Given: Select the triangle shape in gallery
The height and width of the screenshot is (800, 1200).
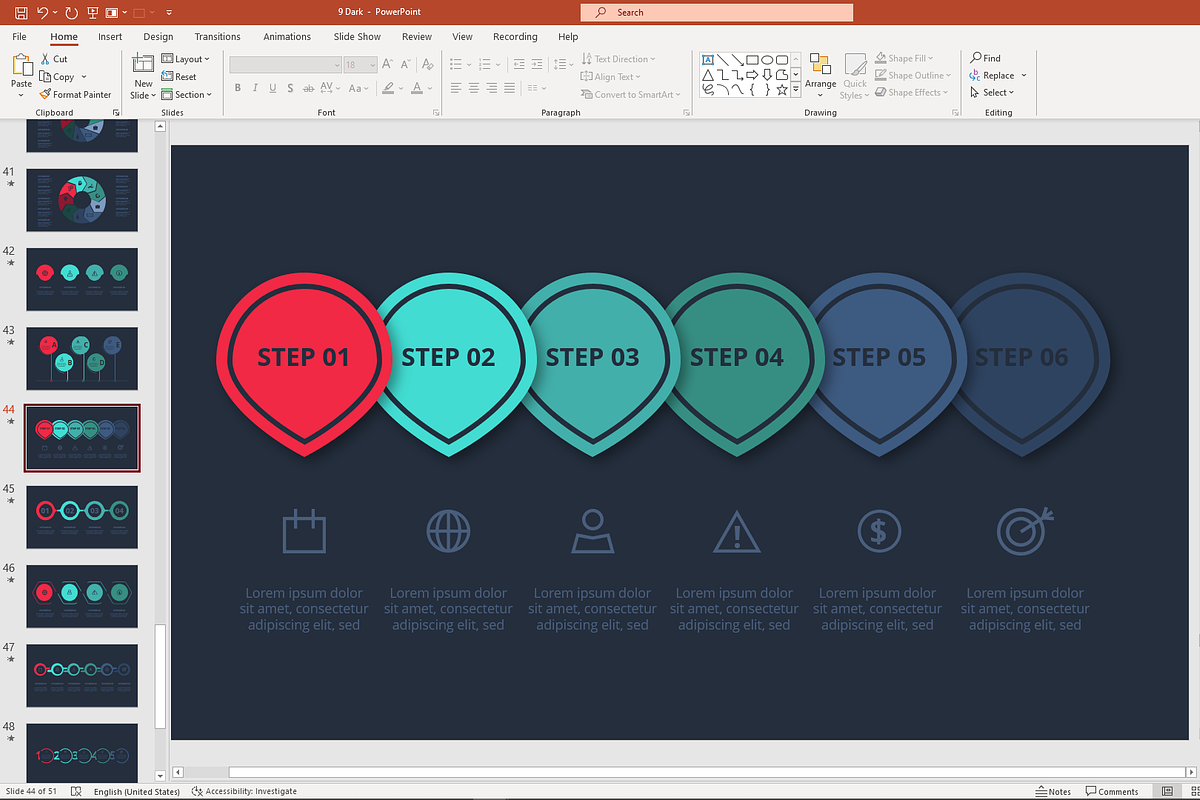Looking at the screenshot, I should 708,75.
